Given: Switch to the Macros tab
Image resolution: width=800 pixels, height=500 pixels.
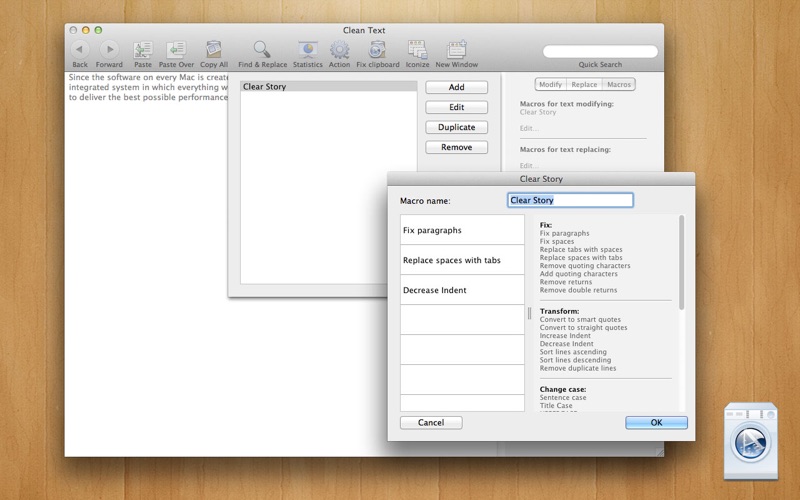Looking at the screenshot, I should [x=619, y=85].
